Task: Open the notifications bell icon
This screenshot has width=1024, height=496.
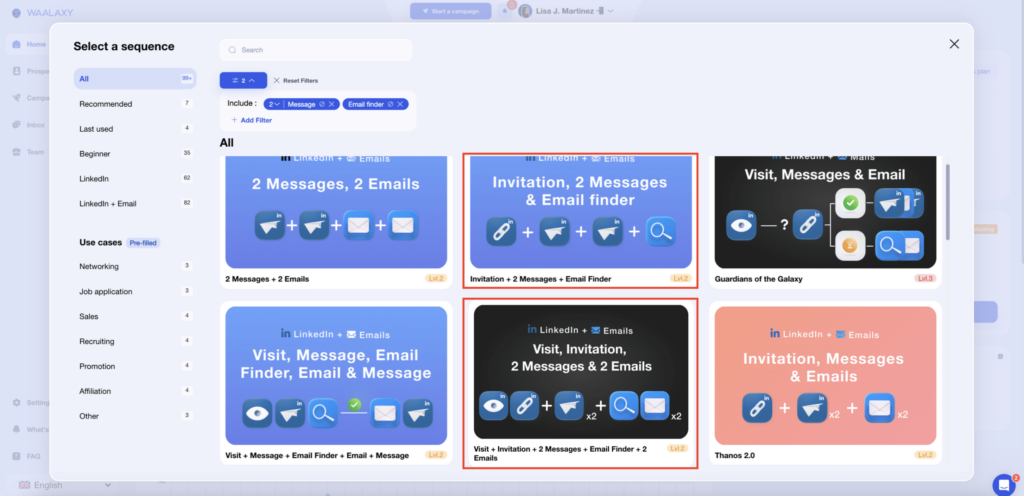Action: click(503, 11)
